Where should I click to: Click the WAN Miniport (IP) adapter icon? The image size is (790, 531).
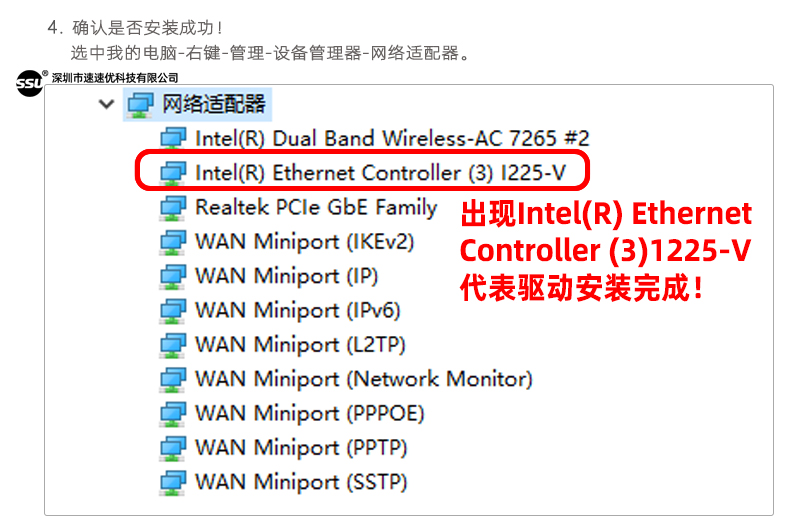173,277
